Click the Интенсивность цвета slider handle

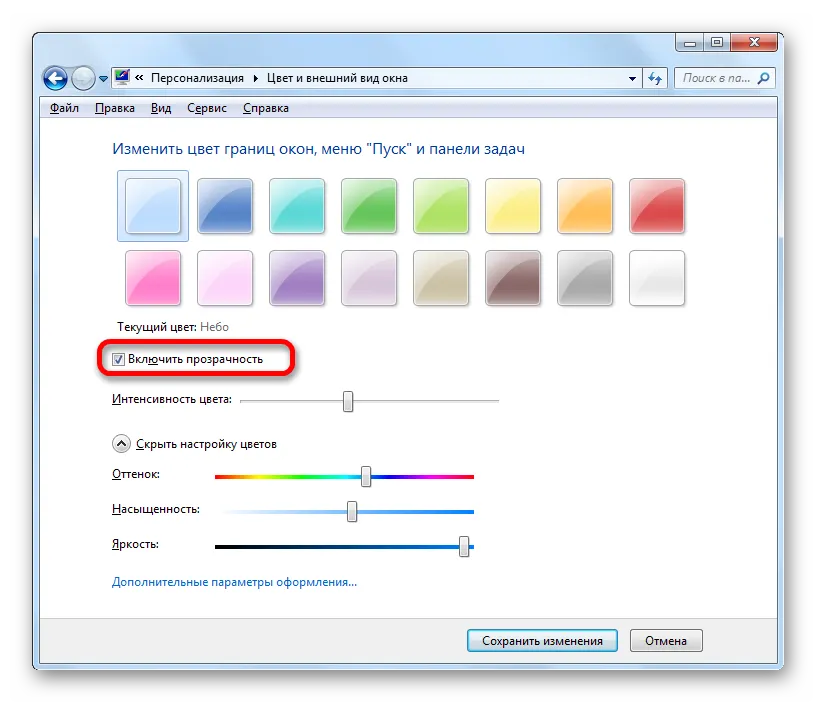tap(348, 401)
